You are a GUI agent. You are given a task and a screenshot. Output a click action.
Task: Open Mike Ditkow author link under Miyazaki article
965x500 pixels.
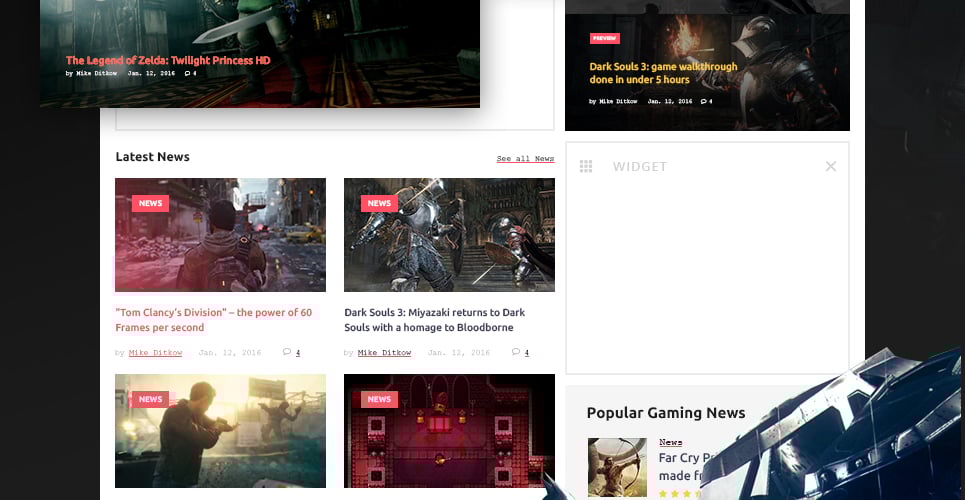(x=384, y=353)
